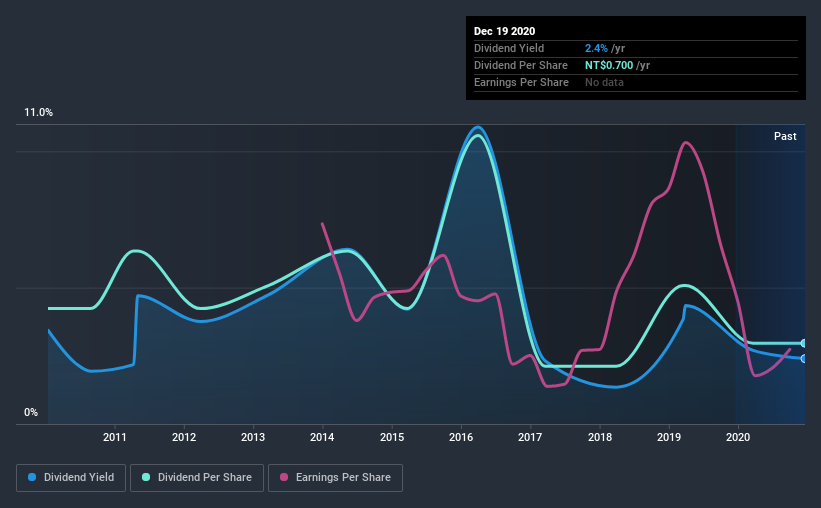Click the teal Dividend Per Share endpoint marker
Viewport: 821px width, 508px height.
click(804, 344)
